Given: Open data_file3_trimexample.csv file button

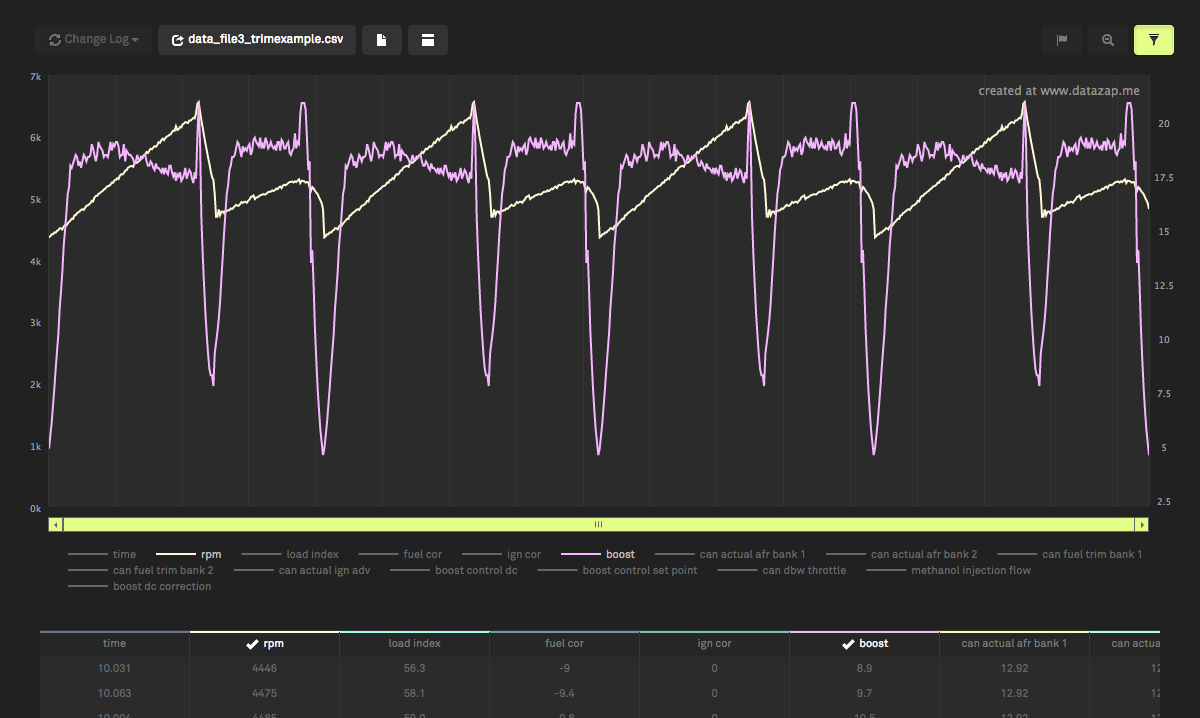Looking at the screenshot, I should [x=257, y=40].
